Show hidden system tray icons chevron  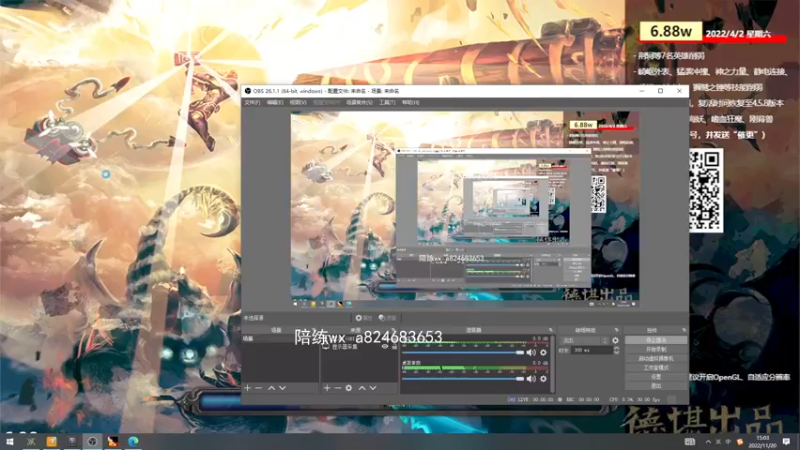coord(708,442)
